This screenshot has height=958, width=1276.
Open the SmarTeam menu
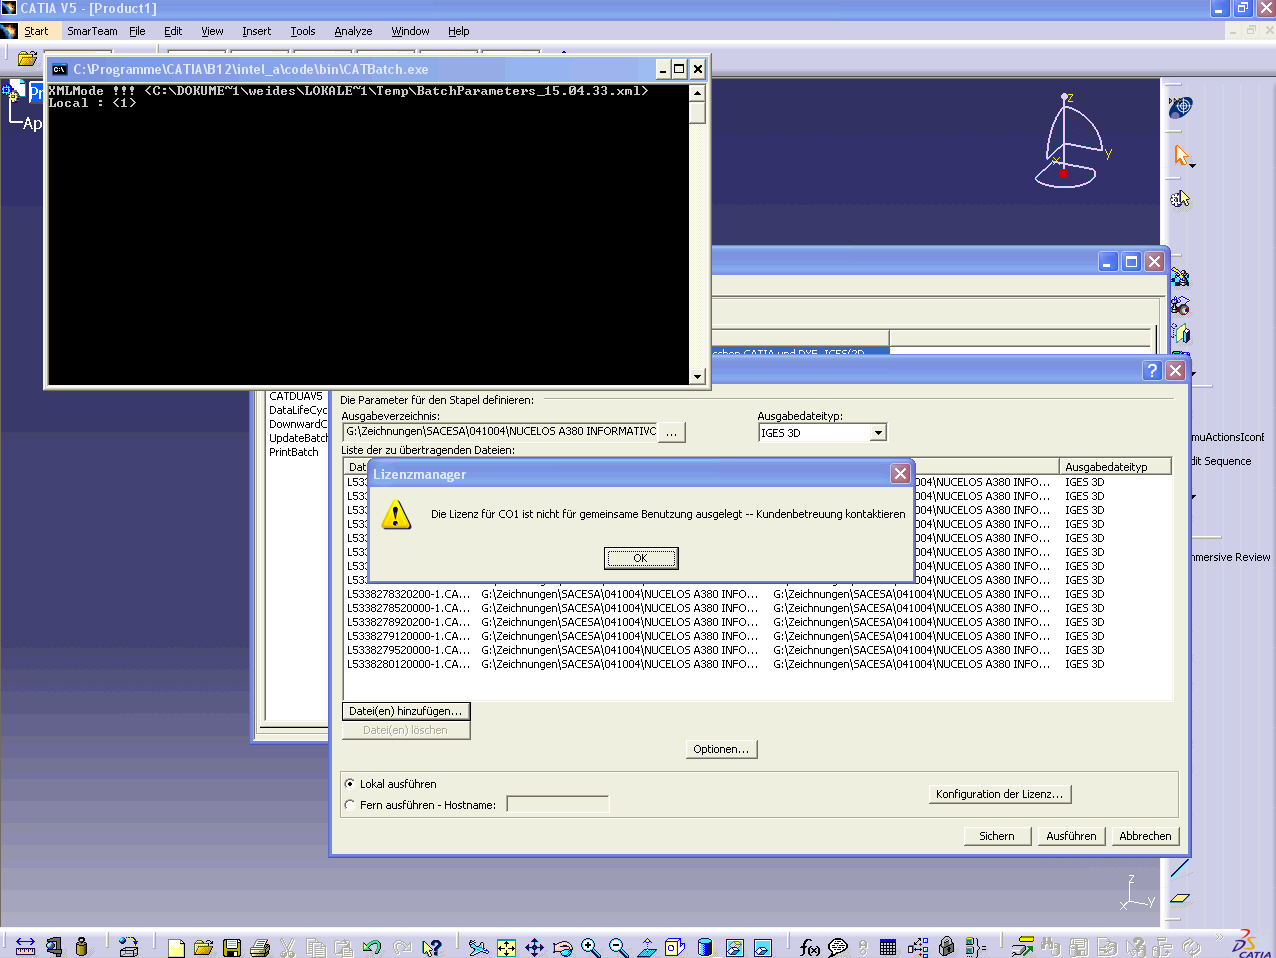click(x=92, y=31)
